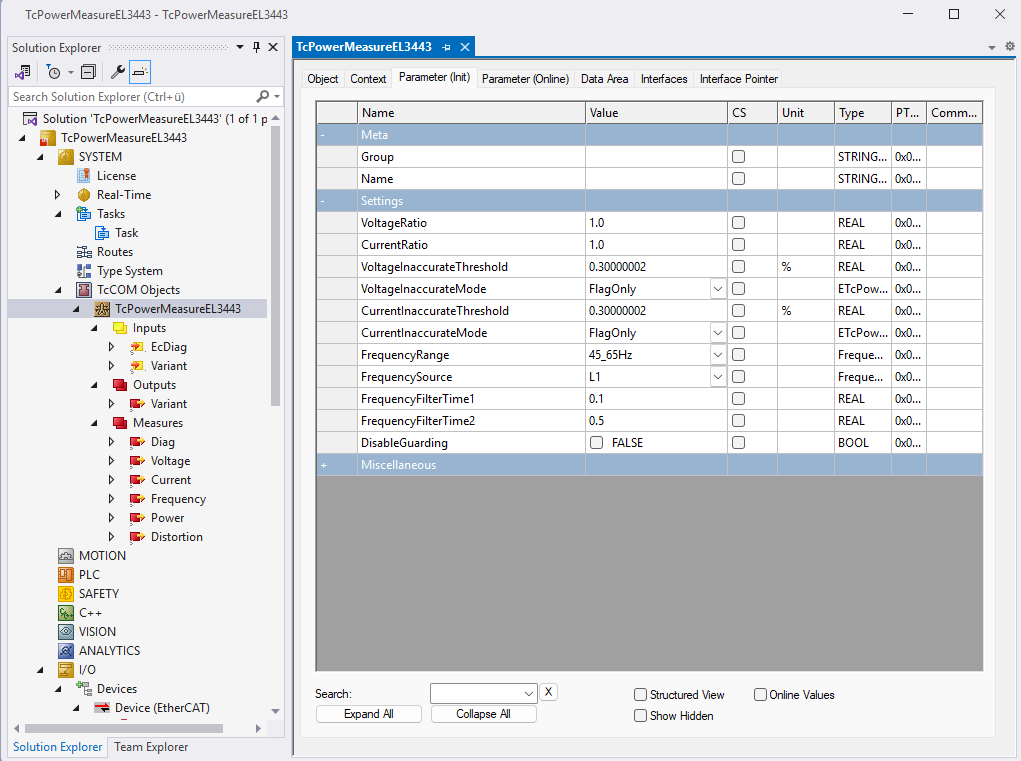Image resolution: width=1021 pixels, height=761 pixels.
Task: Click the Collapse All button below Search
Action: point(483,714)
